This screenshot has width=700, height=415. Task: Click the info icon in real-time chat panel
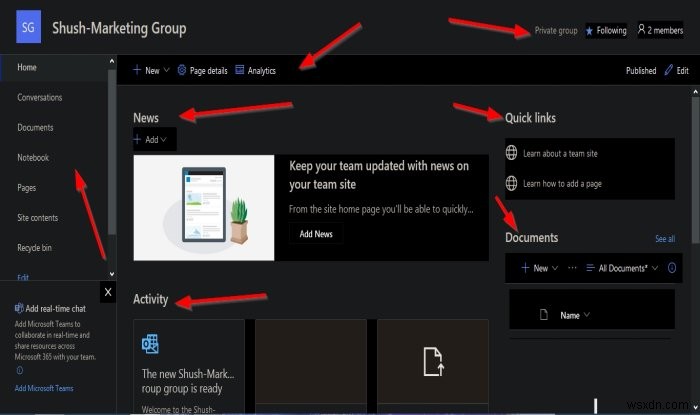click(x=20, y=370)
